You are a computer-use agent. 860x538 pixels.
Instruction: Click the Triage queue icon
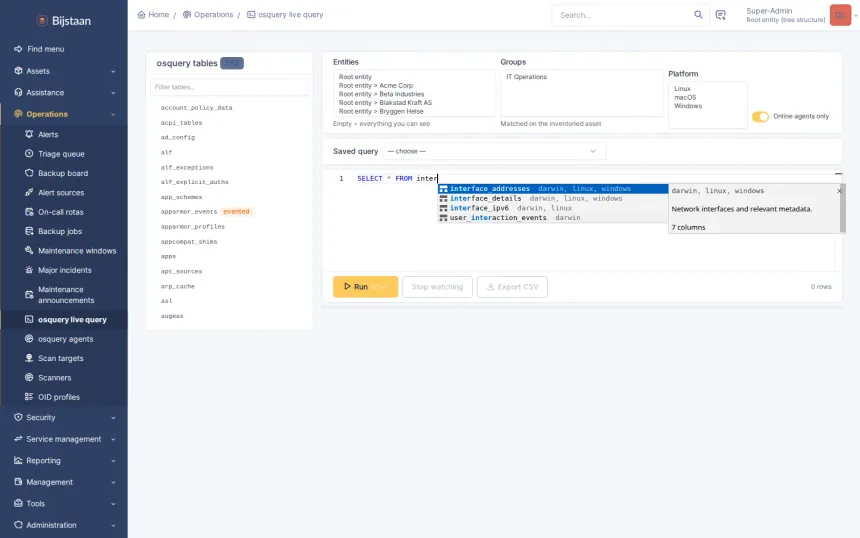[x=29, y=154]
